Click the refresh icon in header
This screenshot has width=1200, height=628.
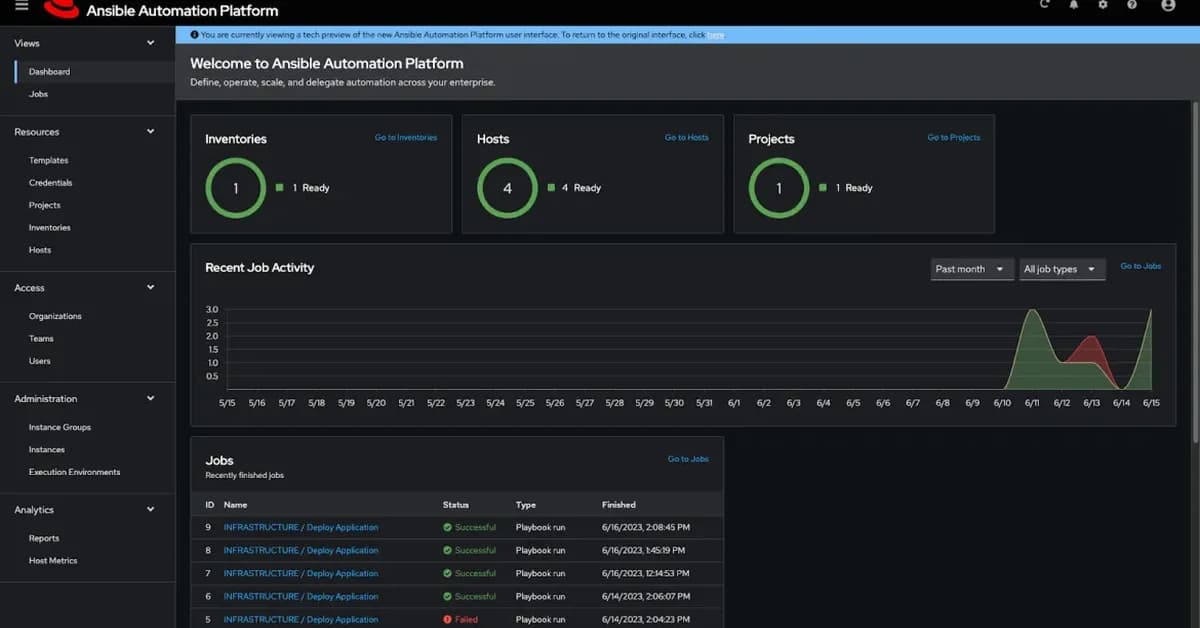[1045, 5]
